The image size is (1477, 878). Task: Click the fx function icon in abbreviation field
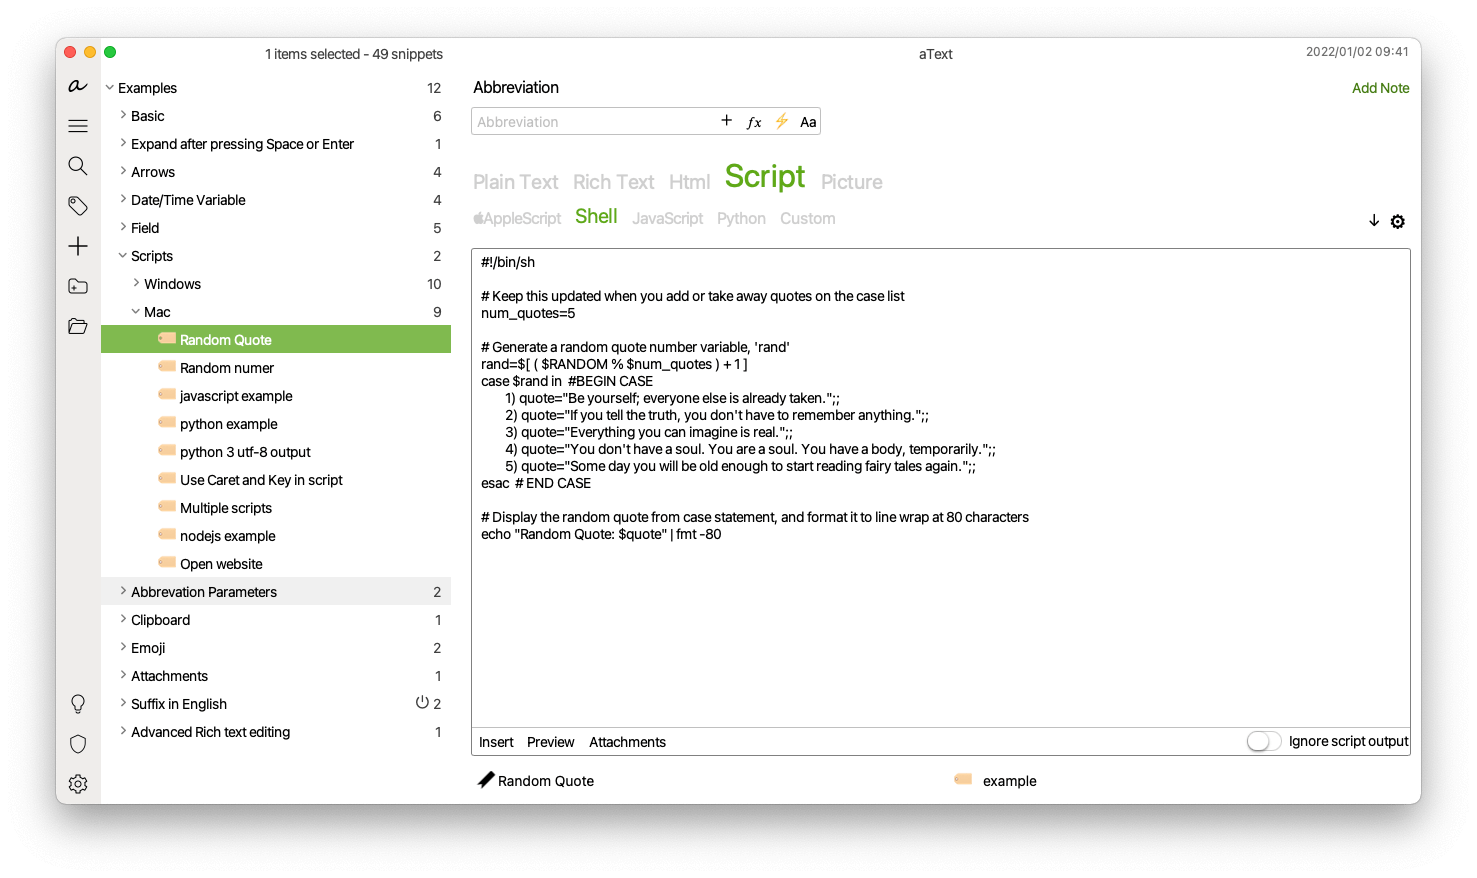[x=754, y=122]
